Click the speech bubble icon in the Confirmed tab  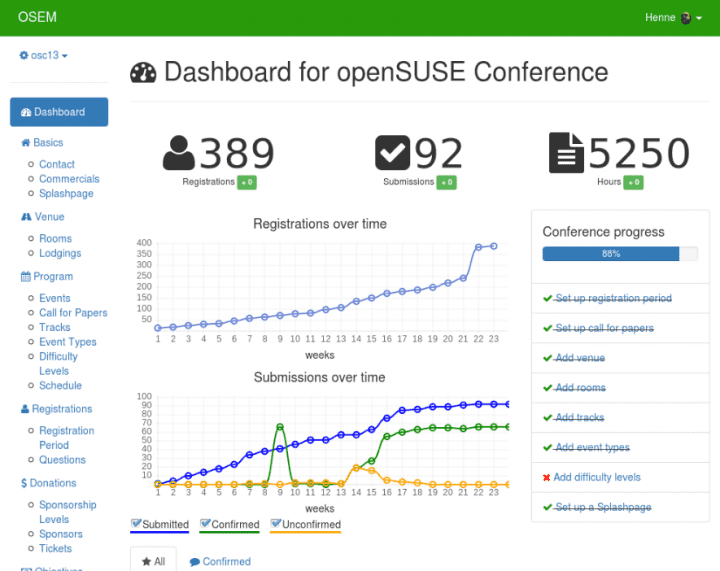195,562
